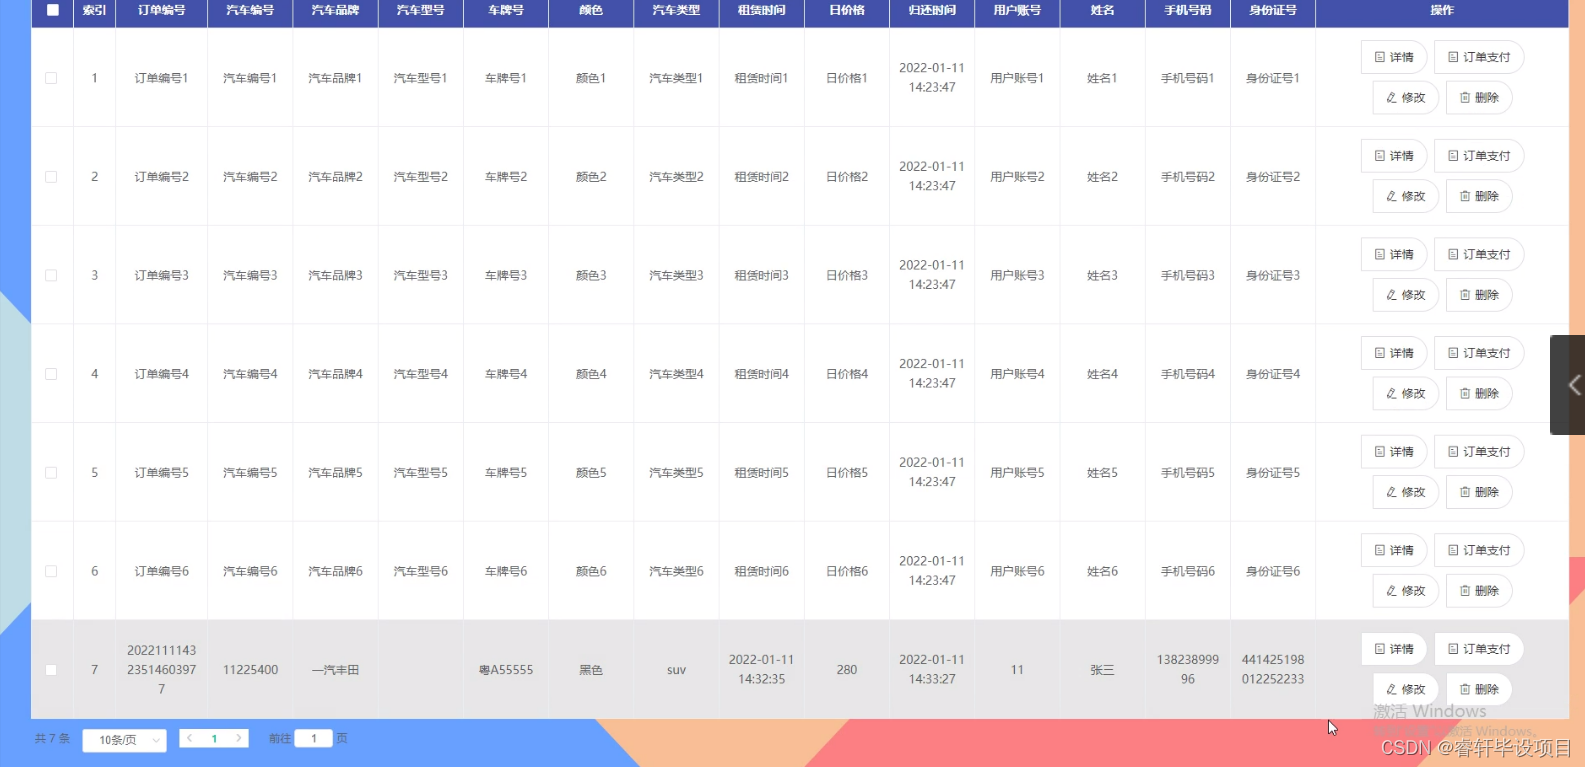The image size is (1585, 767).
Task: Click the 汽车品牌 column header
Action: (335, 10)
